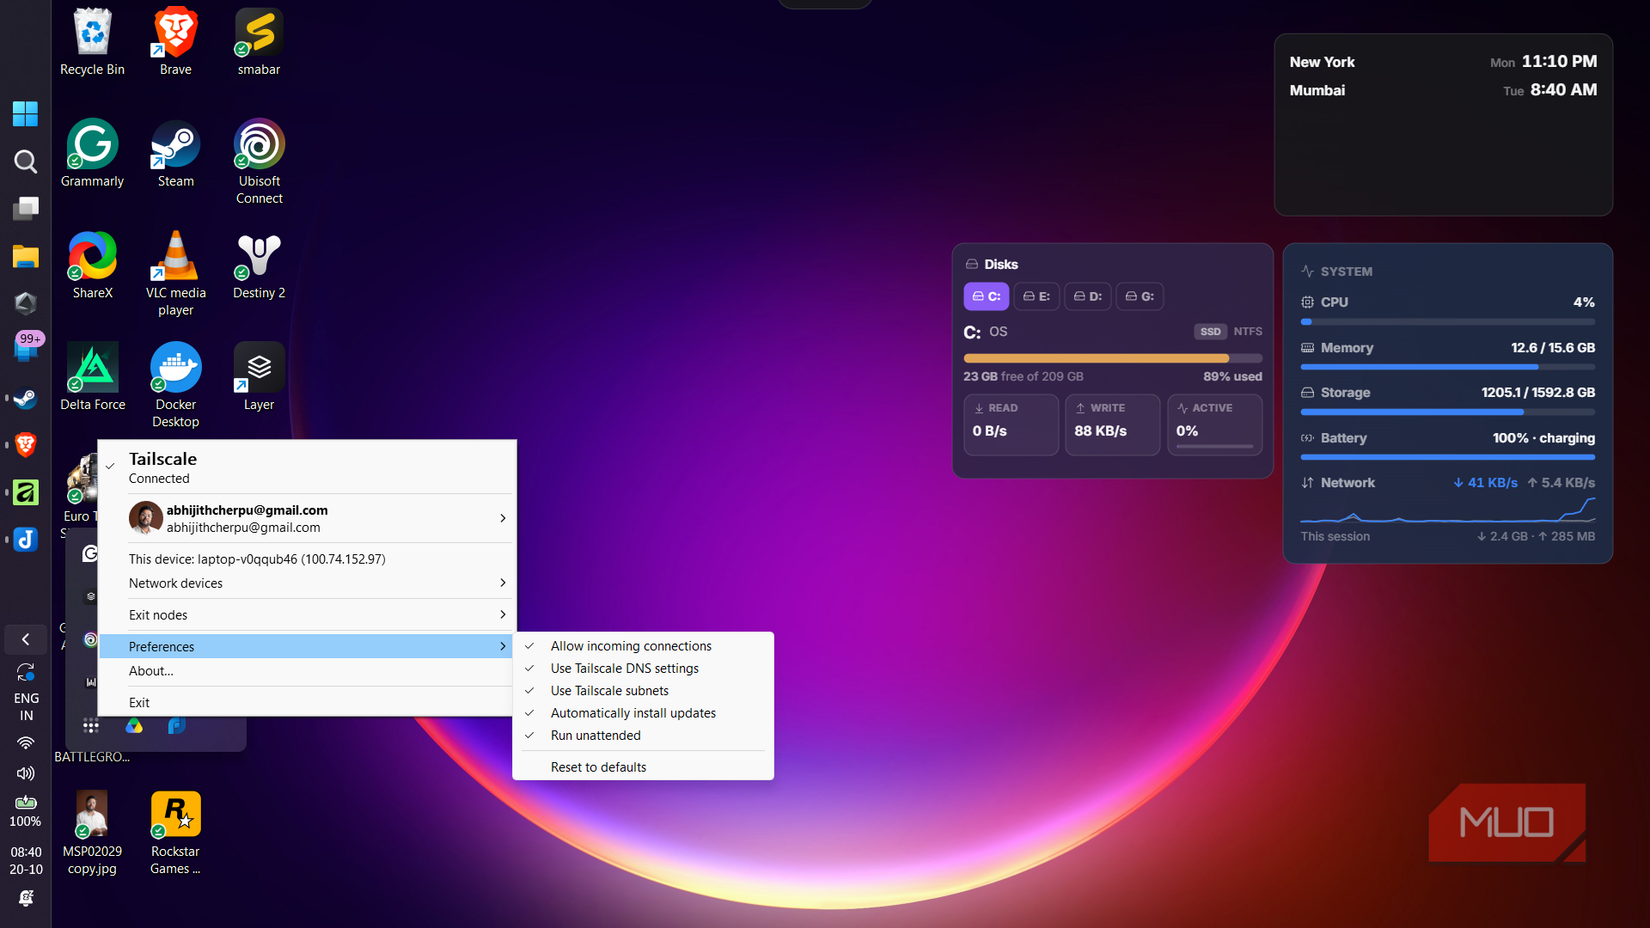Click the Windows Start button in taskbar

coord(25,113)
